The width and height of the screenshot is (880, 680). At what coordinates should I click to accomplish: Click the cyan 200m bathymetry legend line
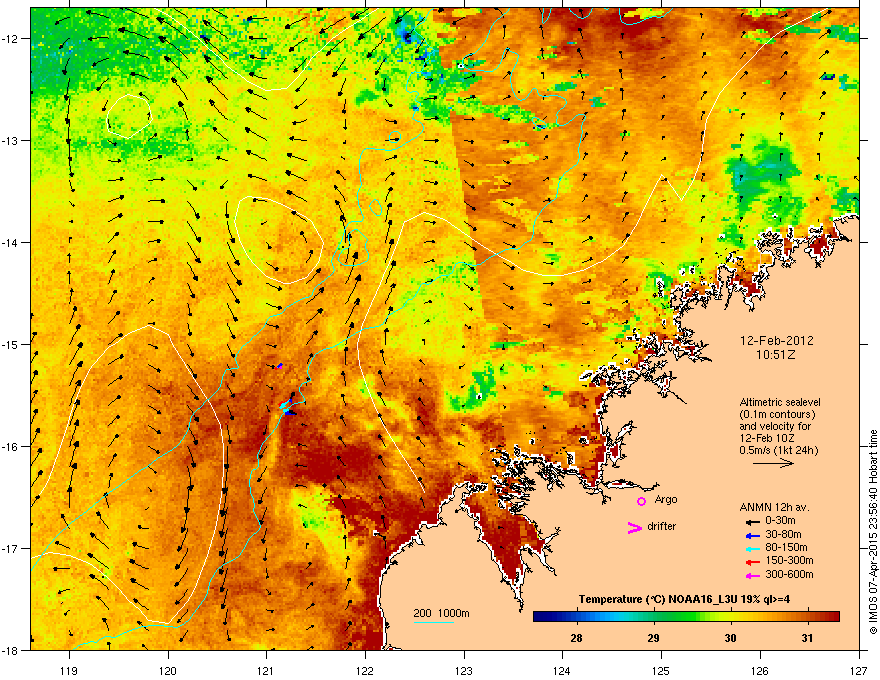[433, 622]
